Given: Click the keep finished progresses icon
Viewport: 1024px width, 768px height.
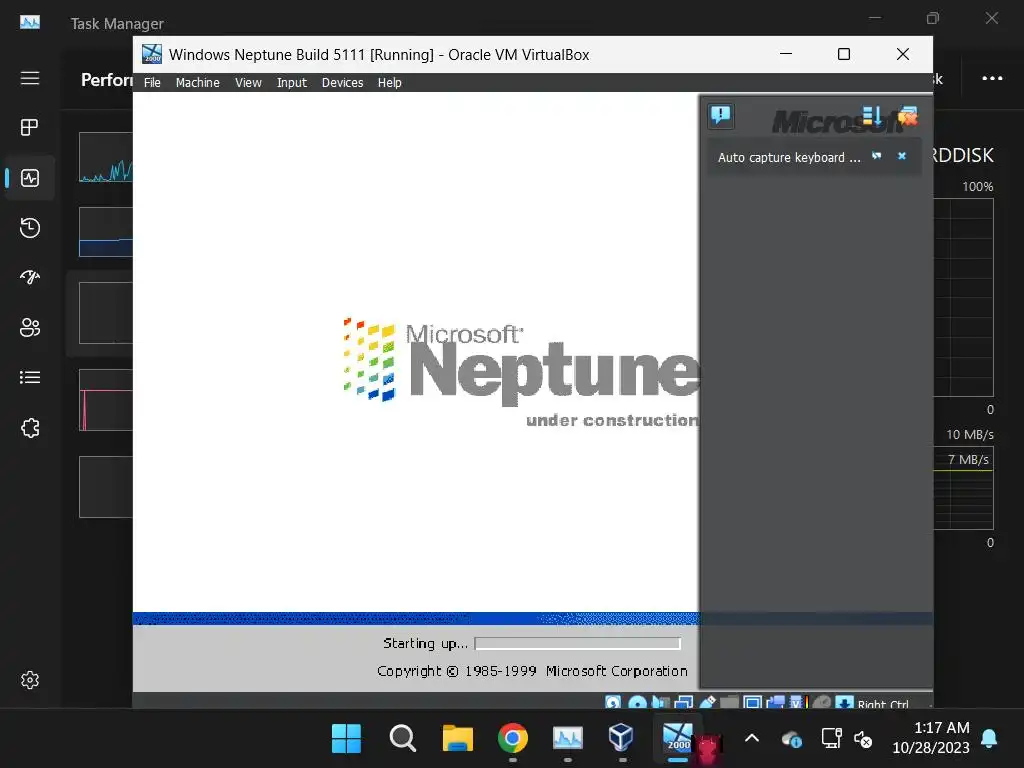Looking at the screenshot, I should pos(872,116).
